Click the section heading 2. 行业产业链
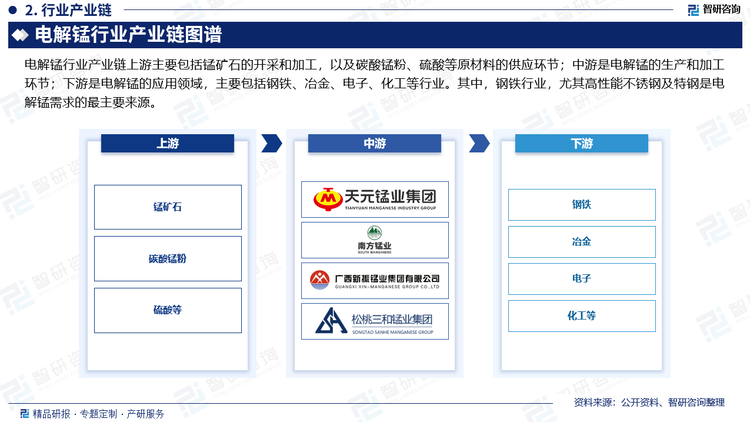This screenshot has width=750, height=422. point(68,10)
